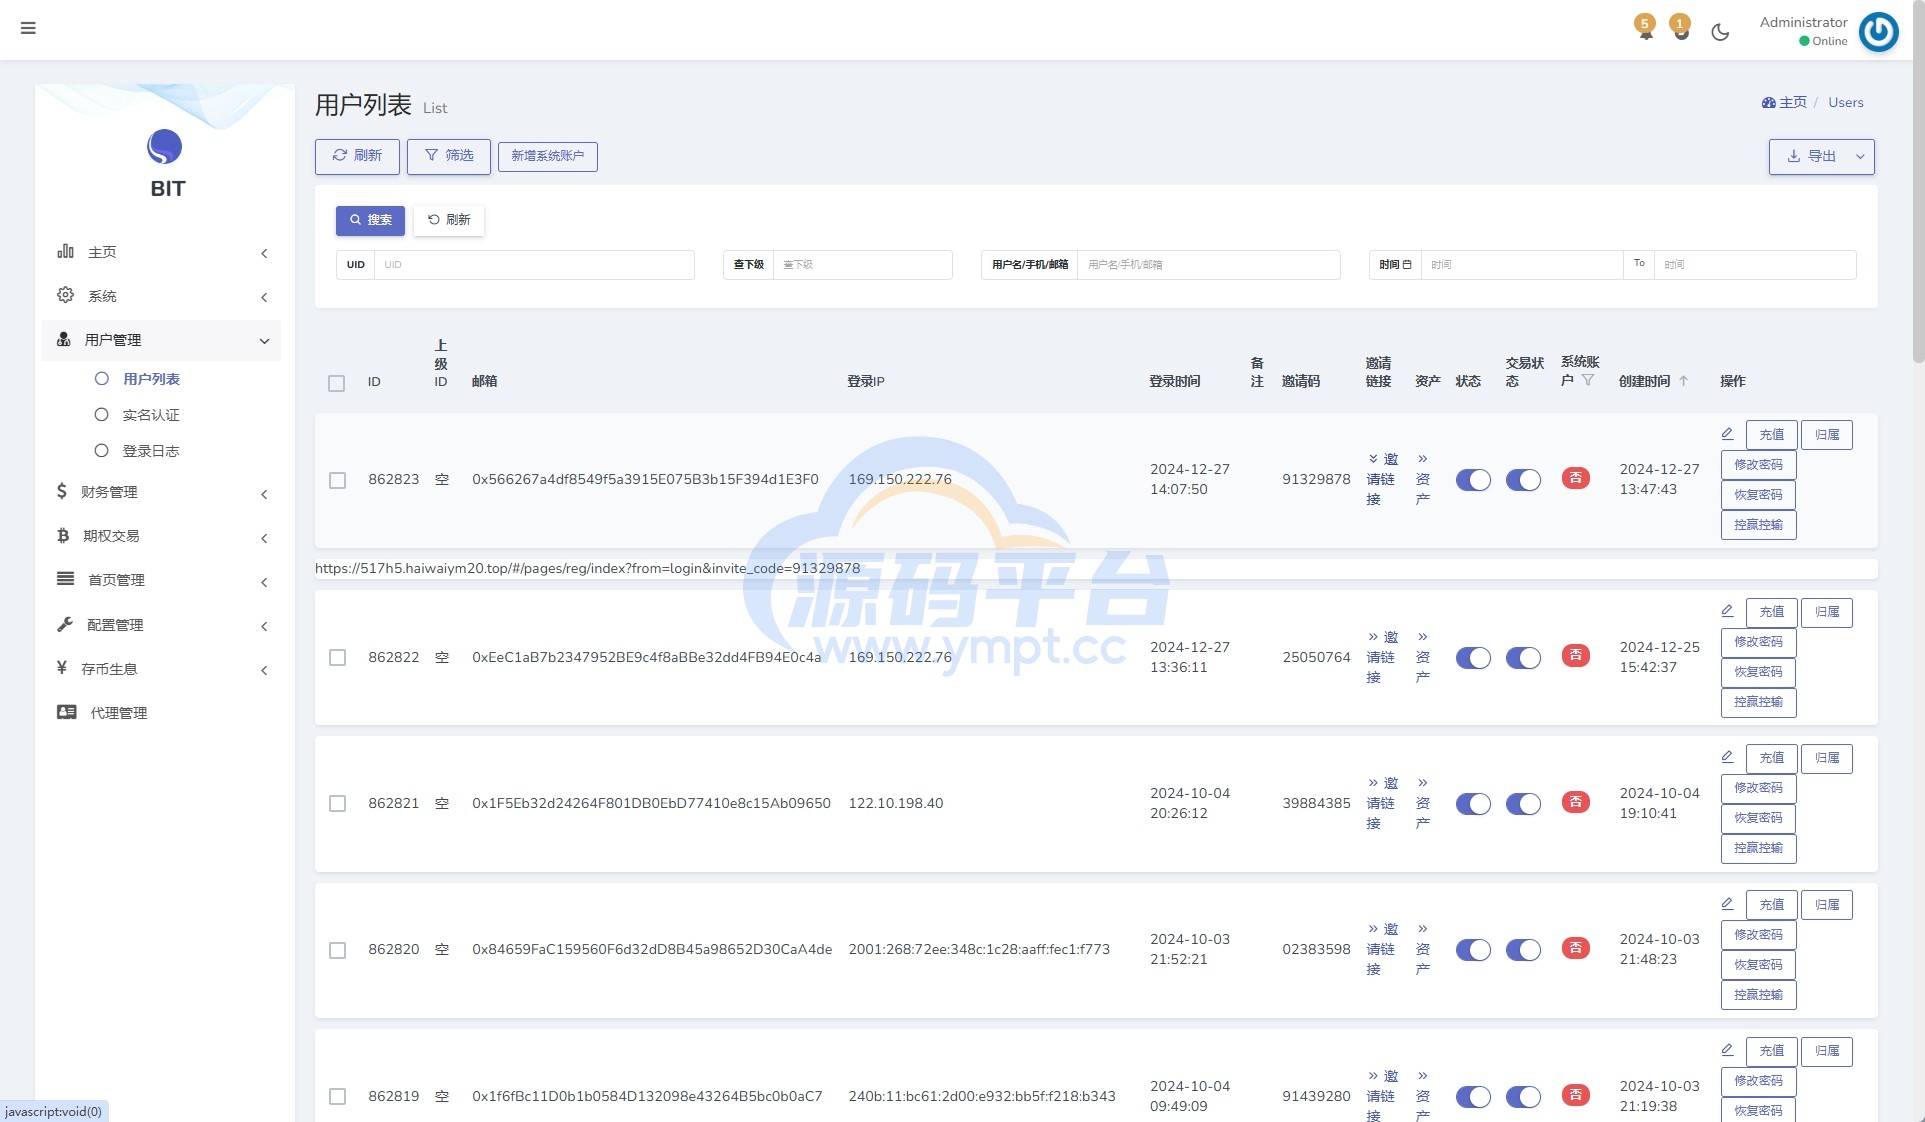
Task: Click the UID search input field
Action: (533, 265)
